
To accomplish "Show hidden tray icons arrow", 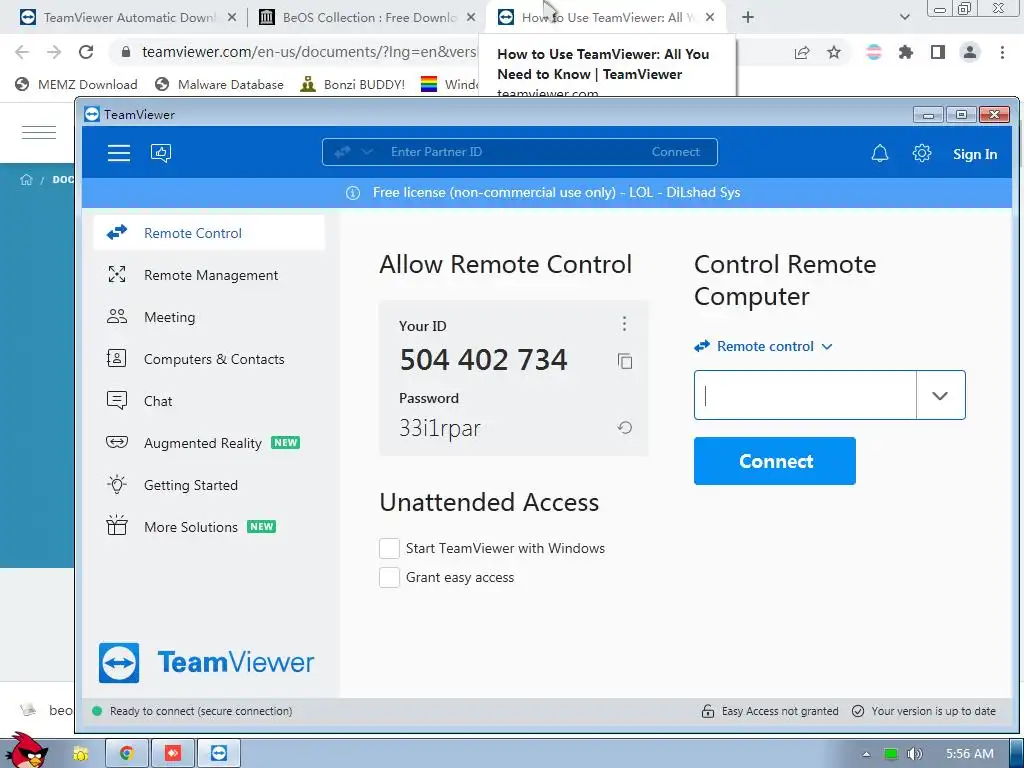I will click(866, 754).
